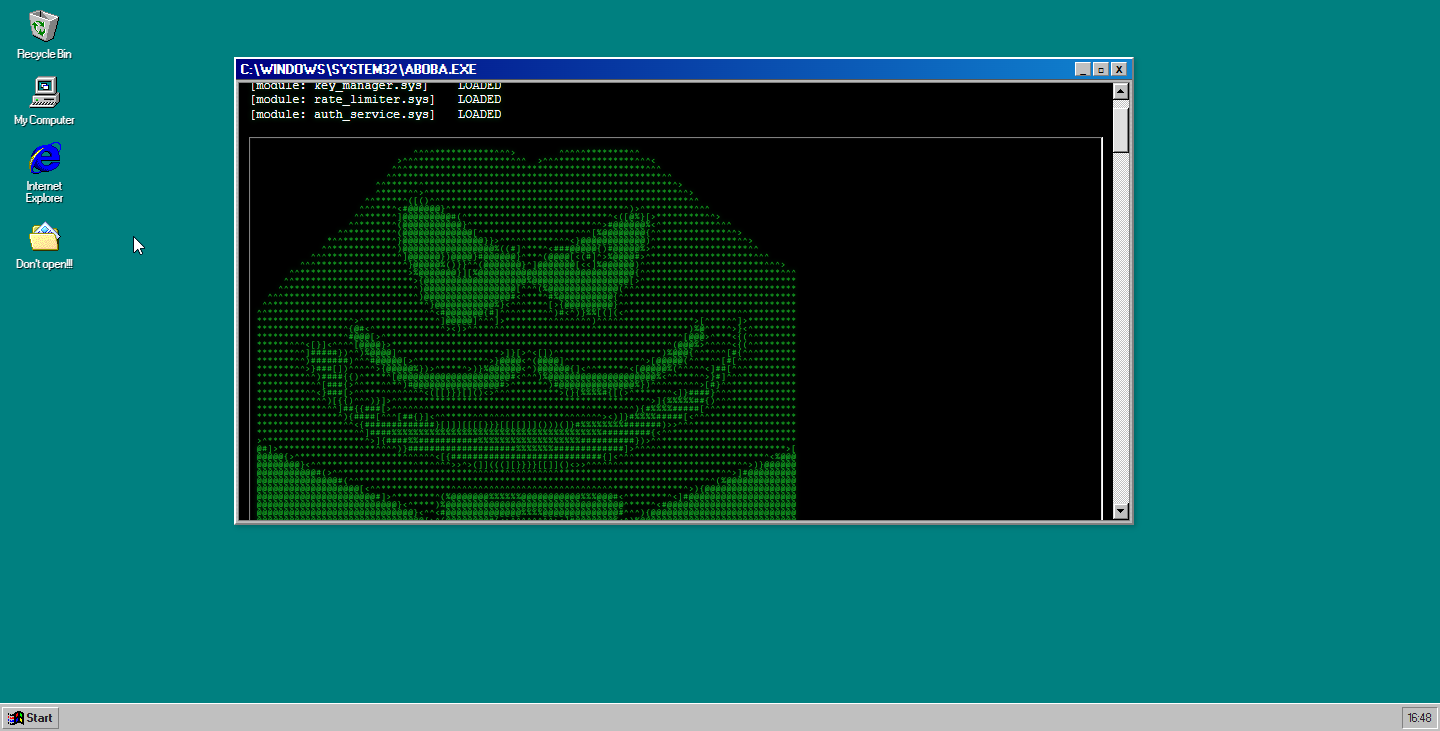Click the C:\WINDOWS\SYSTEM32\ABOBA.EXE title bar text
This screenshot has height=731, width=1440.
[358, 69]
